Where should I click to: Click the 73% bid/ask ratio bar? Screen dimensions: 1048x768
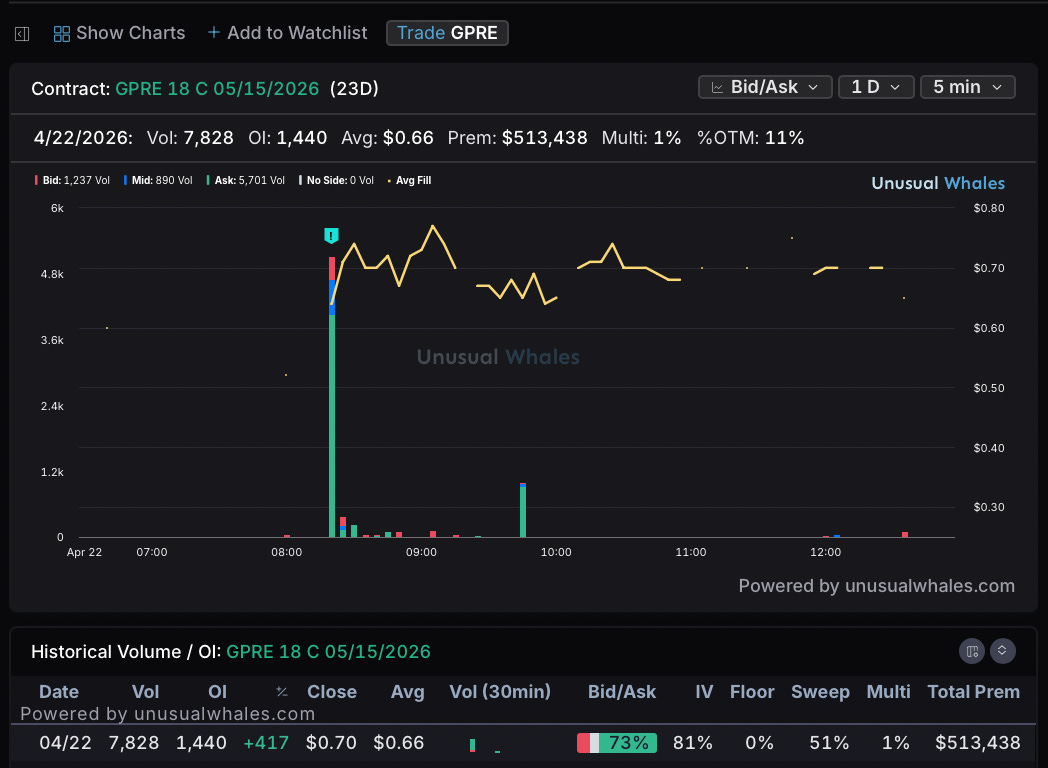click(x=617, y=743)
